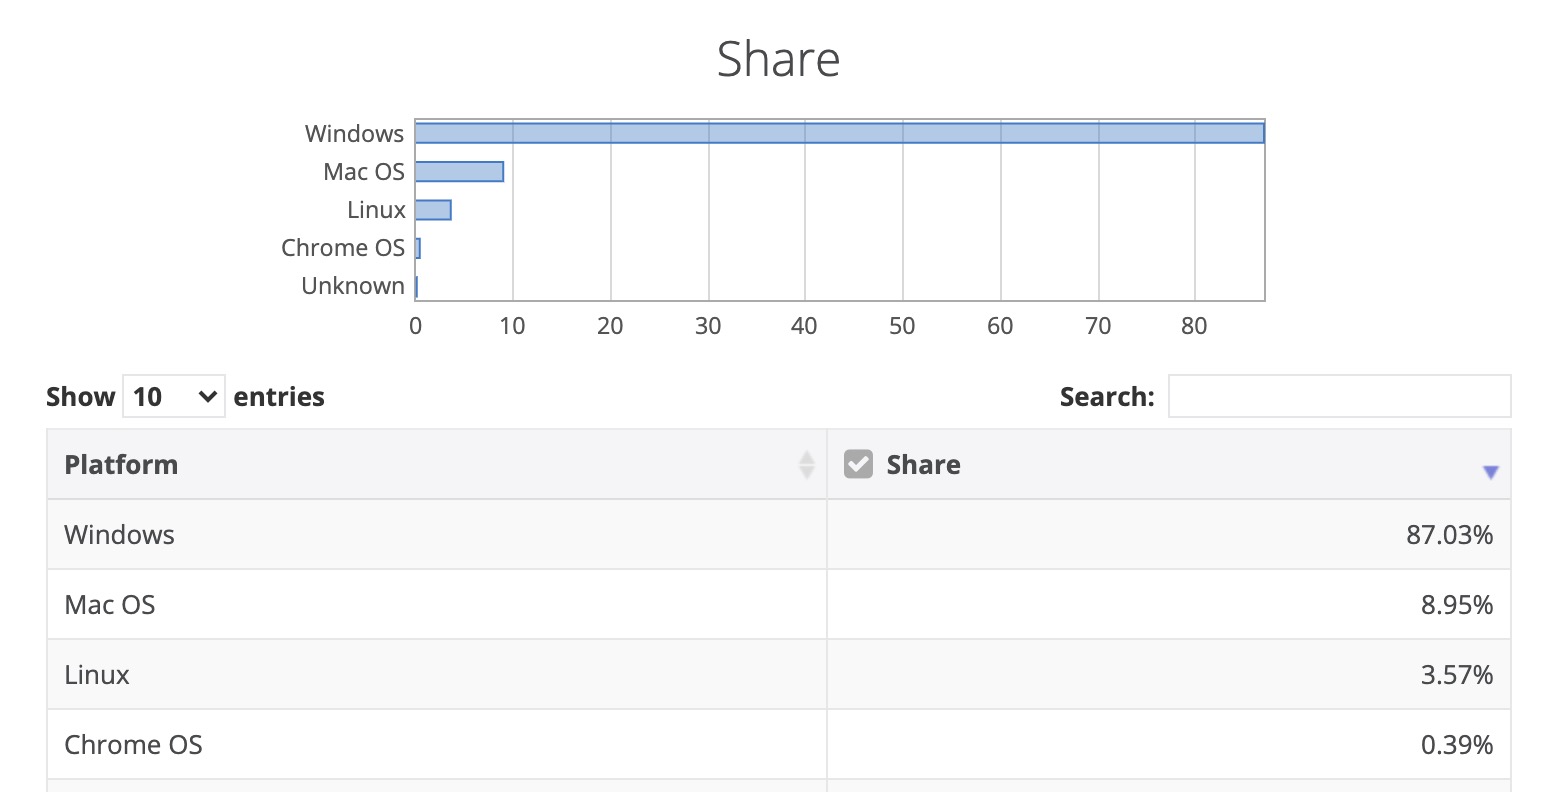This screenshot has height=792, width=1548.
Task: Click into the Search input field
Action: (x=1339, y=397)
